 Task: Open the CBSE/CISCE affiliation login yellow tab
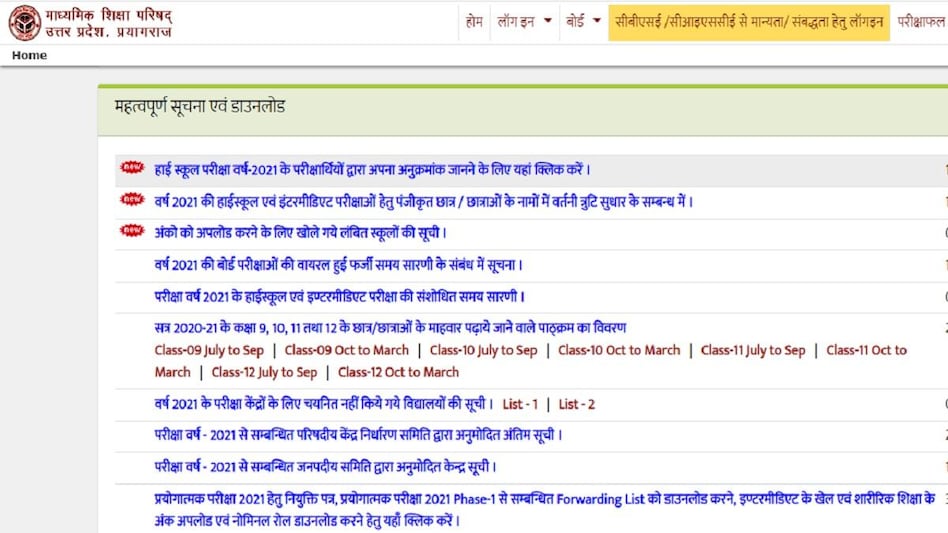pyautogui.click(x=749, y=22)
